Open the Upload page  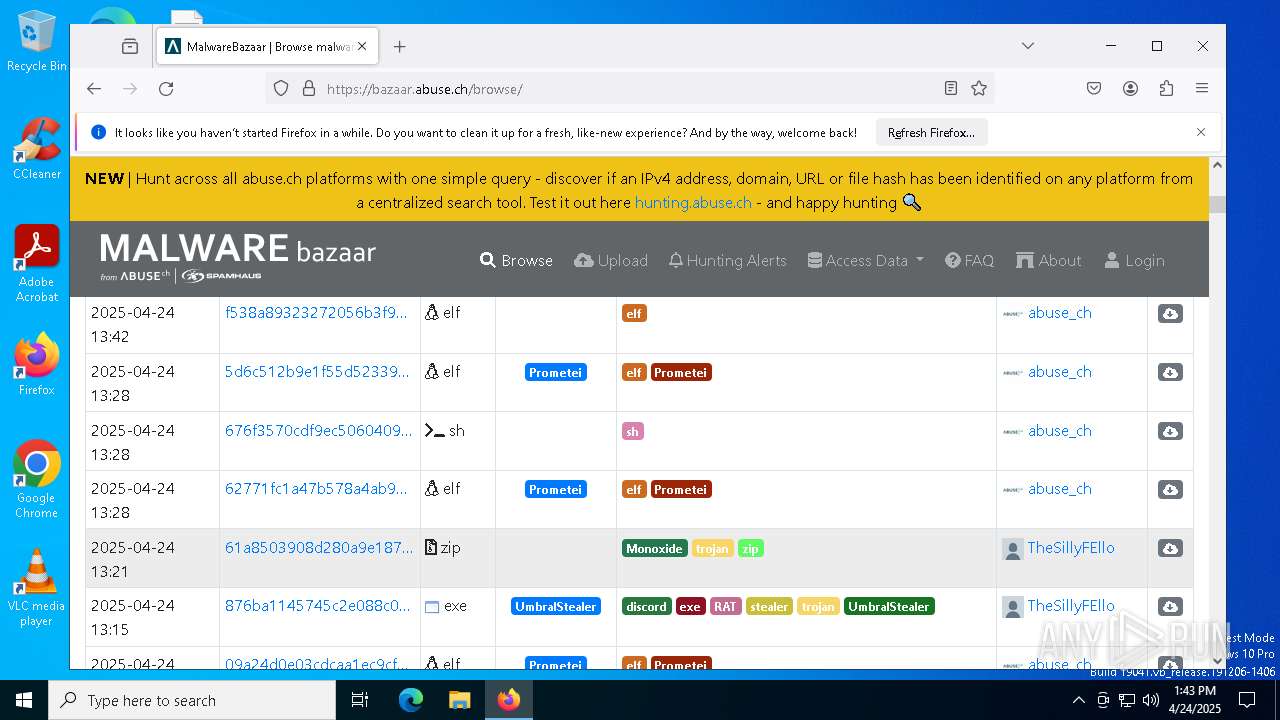pyautogui.click(x=611, y=260)
